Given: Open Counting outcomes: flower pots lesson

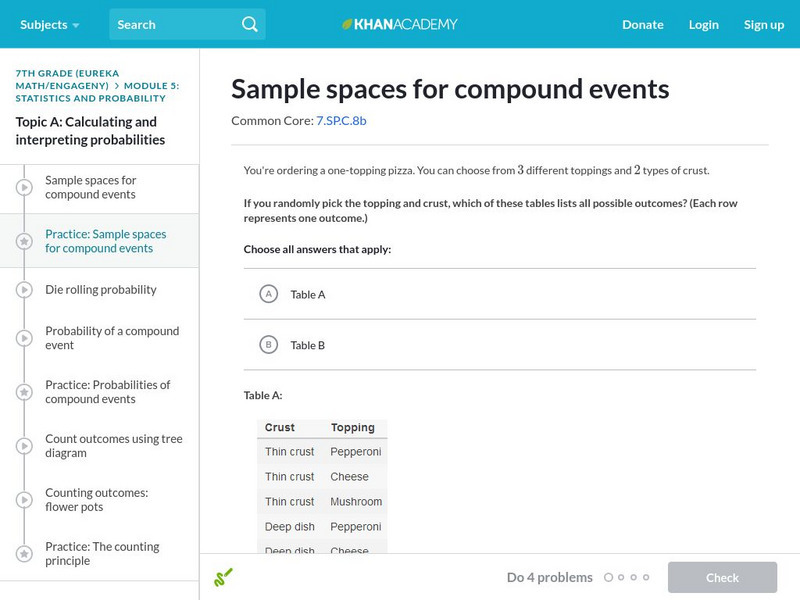Looking at the screenshot, I should (x=96, y=500).
